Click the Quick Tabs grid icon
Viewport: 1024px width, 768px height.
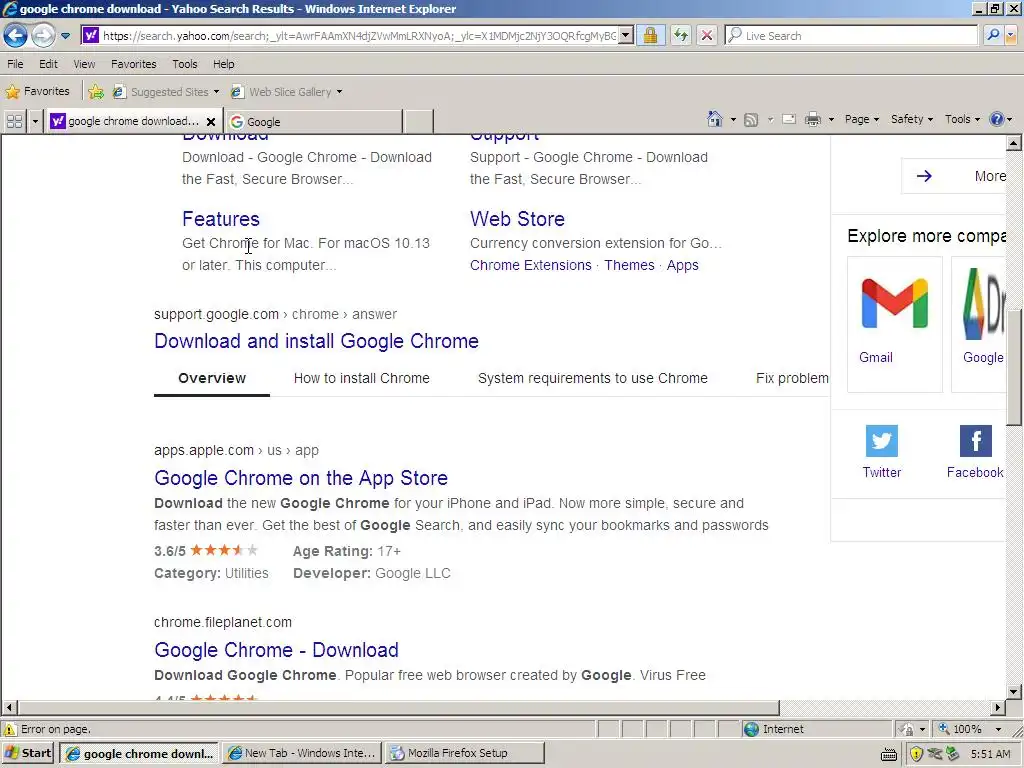14,121
